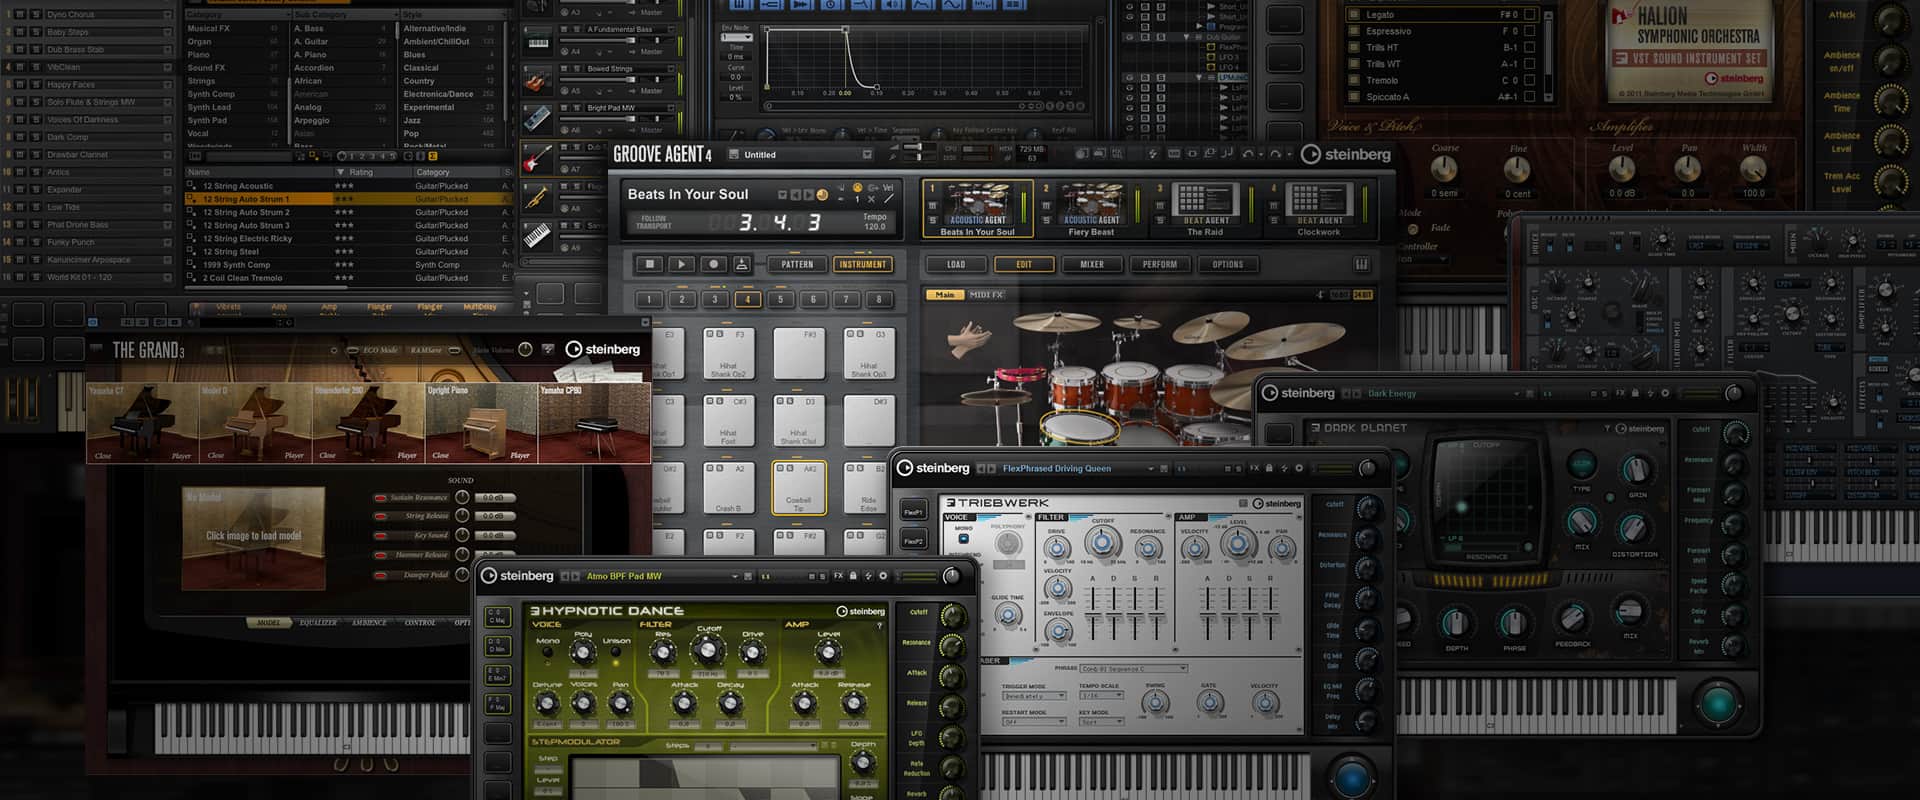Trigger the Hihat Foot C#3 pad
1920x800 pixels.
(728, 421)
